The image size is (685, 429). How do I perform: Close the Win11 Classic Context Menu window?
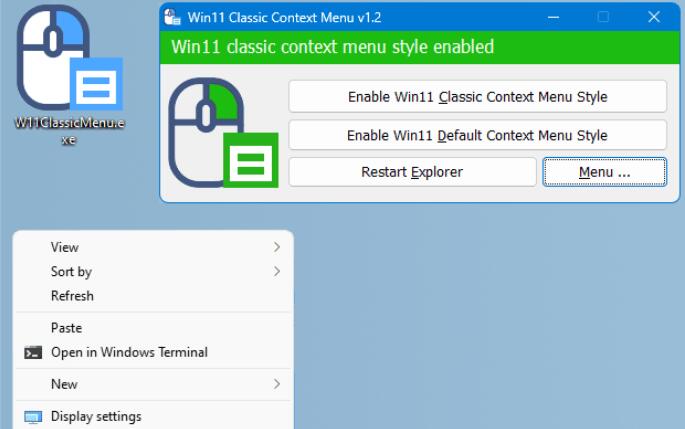point(654,17)
